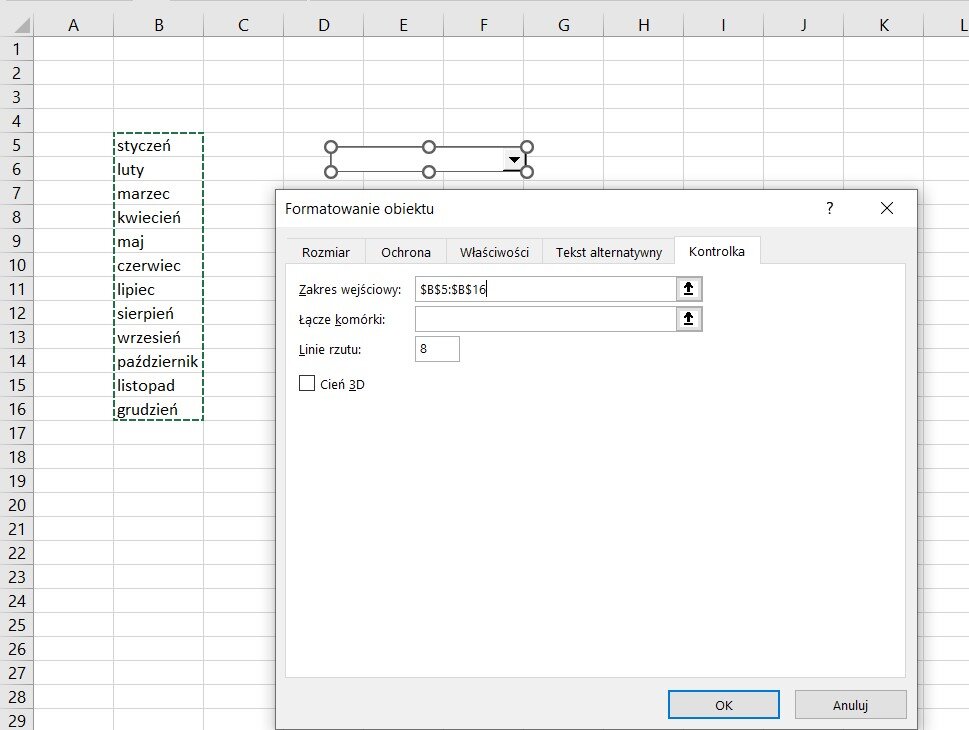The height and width of the screenshot is (730, 969).
Task: Select row 2 by its header
Action: click(17, 73)
